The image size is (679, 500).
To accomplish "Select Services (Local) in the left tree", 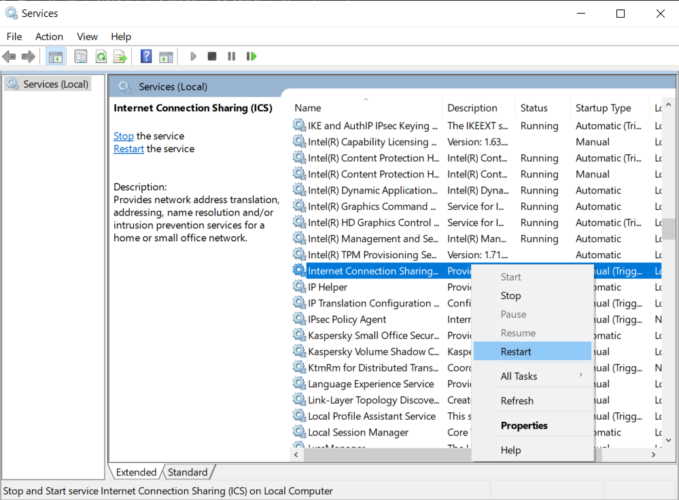I will (48, 84).
